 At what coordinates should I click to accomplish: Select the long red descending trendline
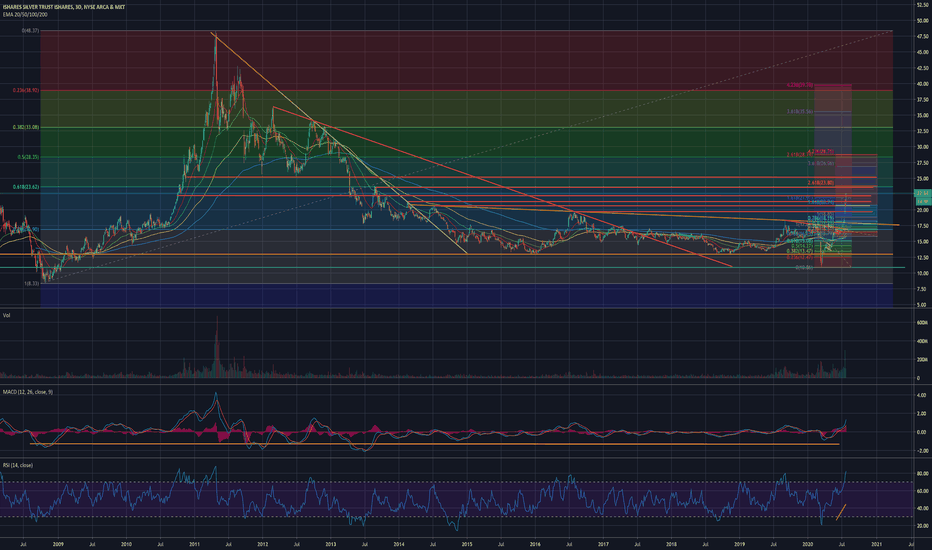[502, 187]
